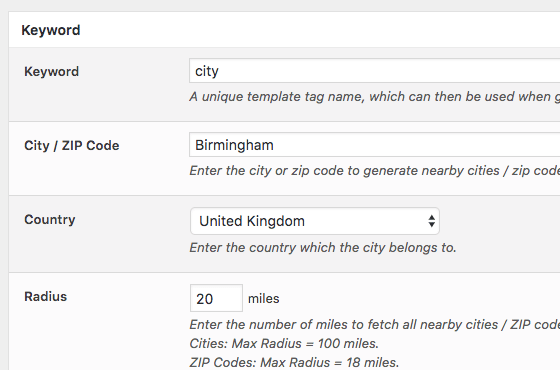Image resolution: width=560 pixels, height=370 pixels.
Task: Focus the Keyword input containing 'city'
Action: click(x=374, y=71)
